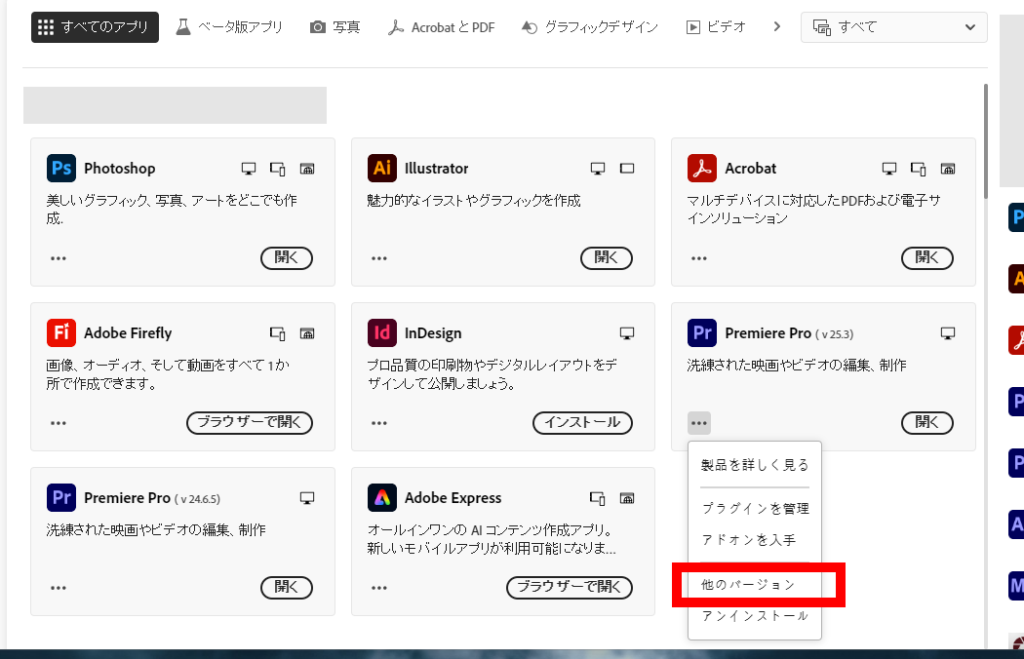Click Adobe Firefly's web platform icon

coord(307,333)
